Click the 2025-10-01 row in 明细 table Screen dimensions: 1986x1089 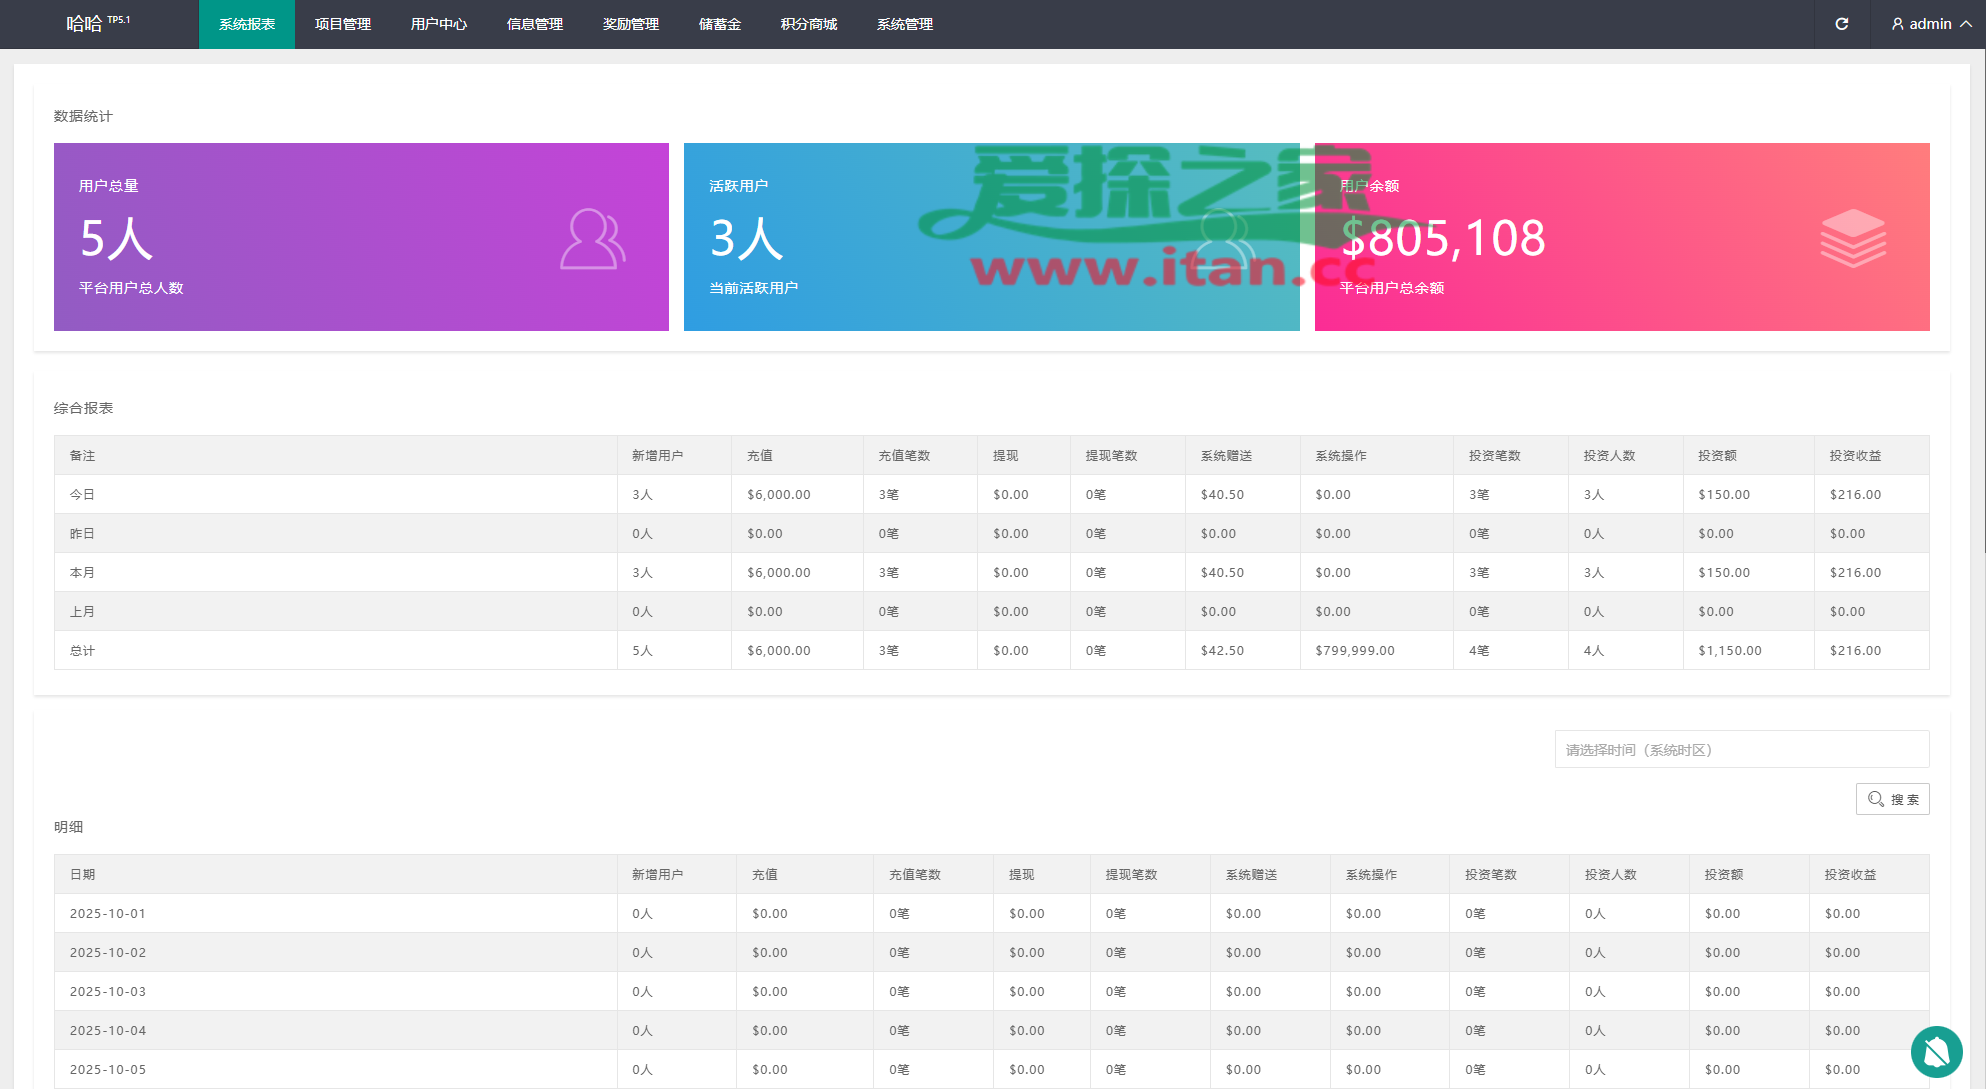(x=108, y=913)
